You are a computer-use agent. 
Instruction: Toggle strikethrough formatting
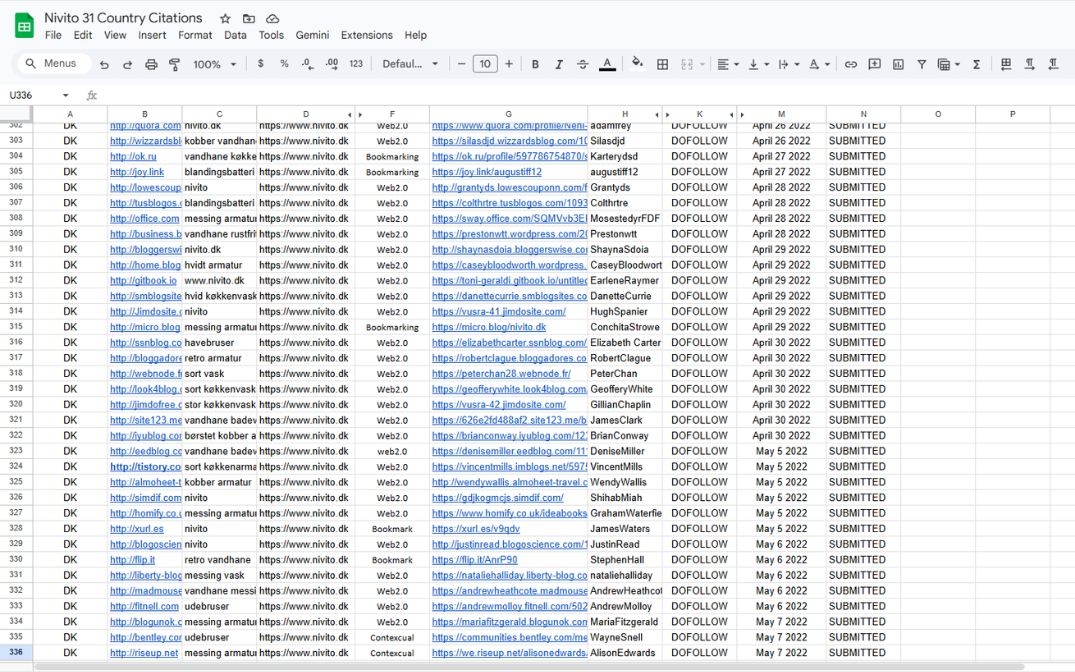pyautogui.click(x=583, y=64)
